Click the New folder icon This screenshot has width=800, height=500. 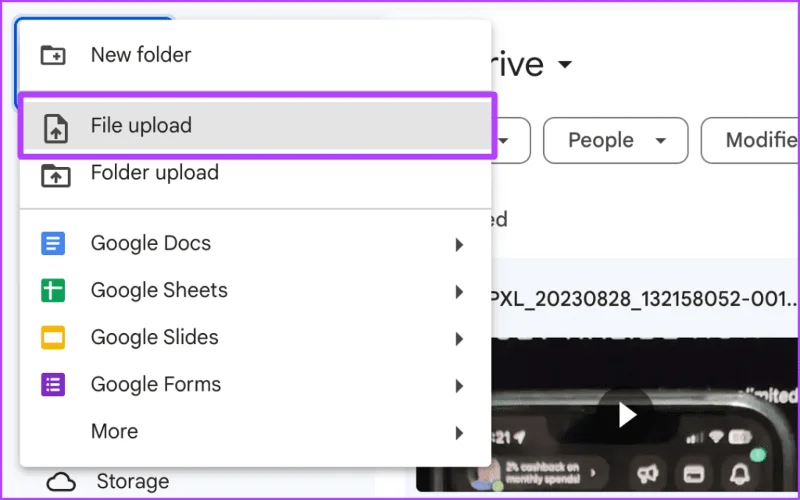tap(53, 55)
